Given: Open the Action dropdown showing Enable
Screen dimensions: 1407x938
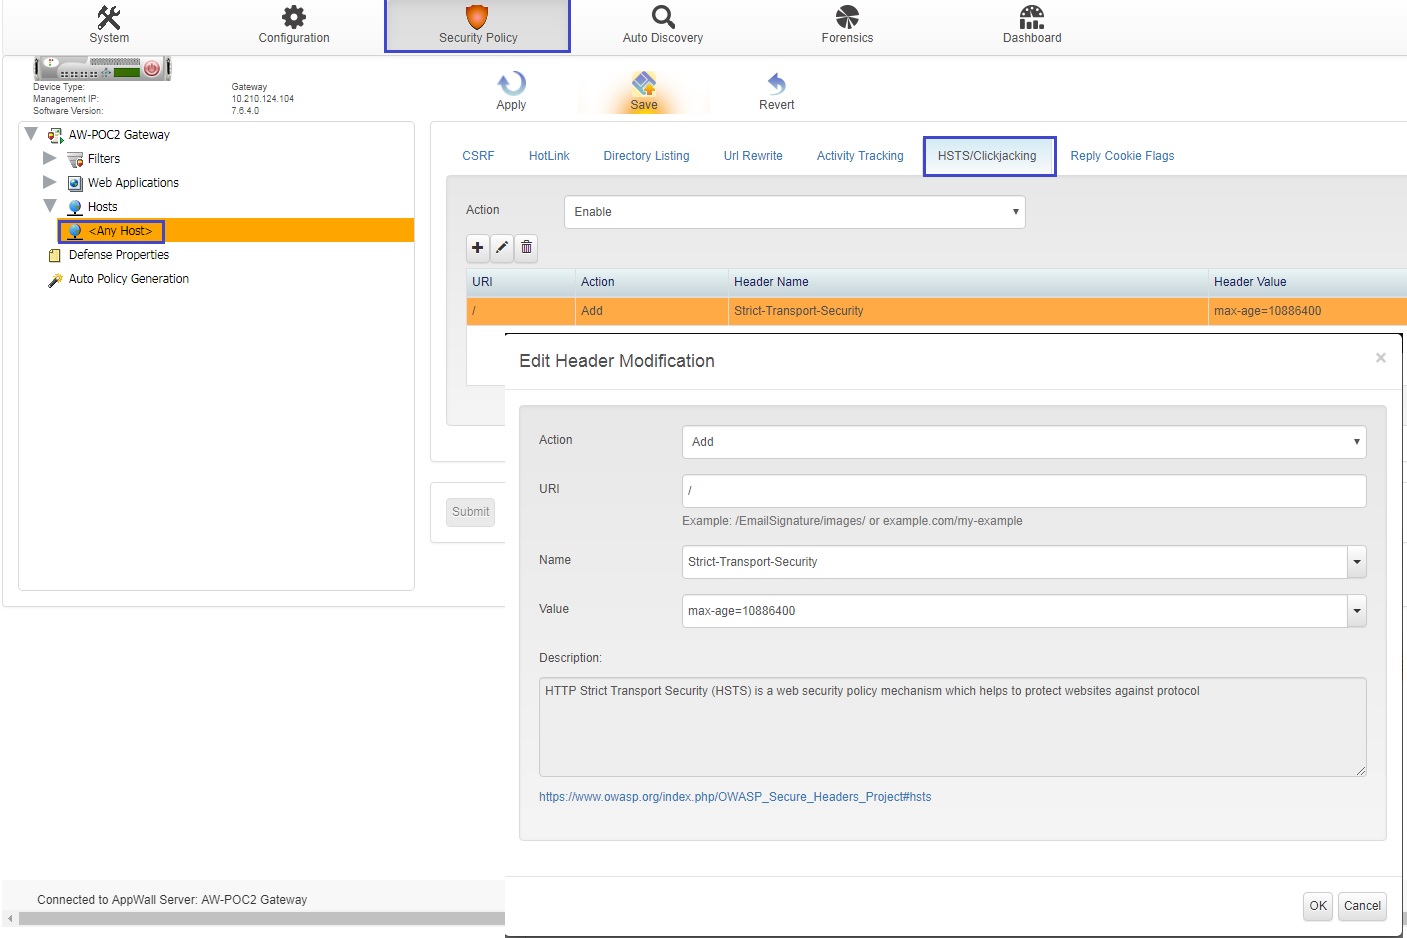Looking at the screenshot, I should pyautogui.click(x=794, y=212).
